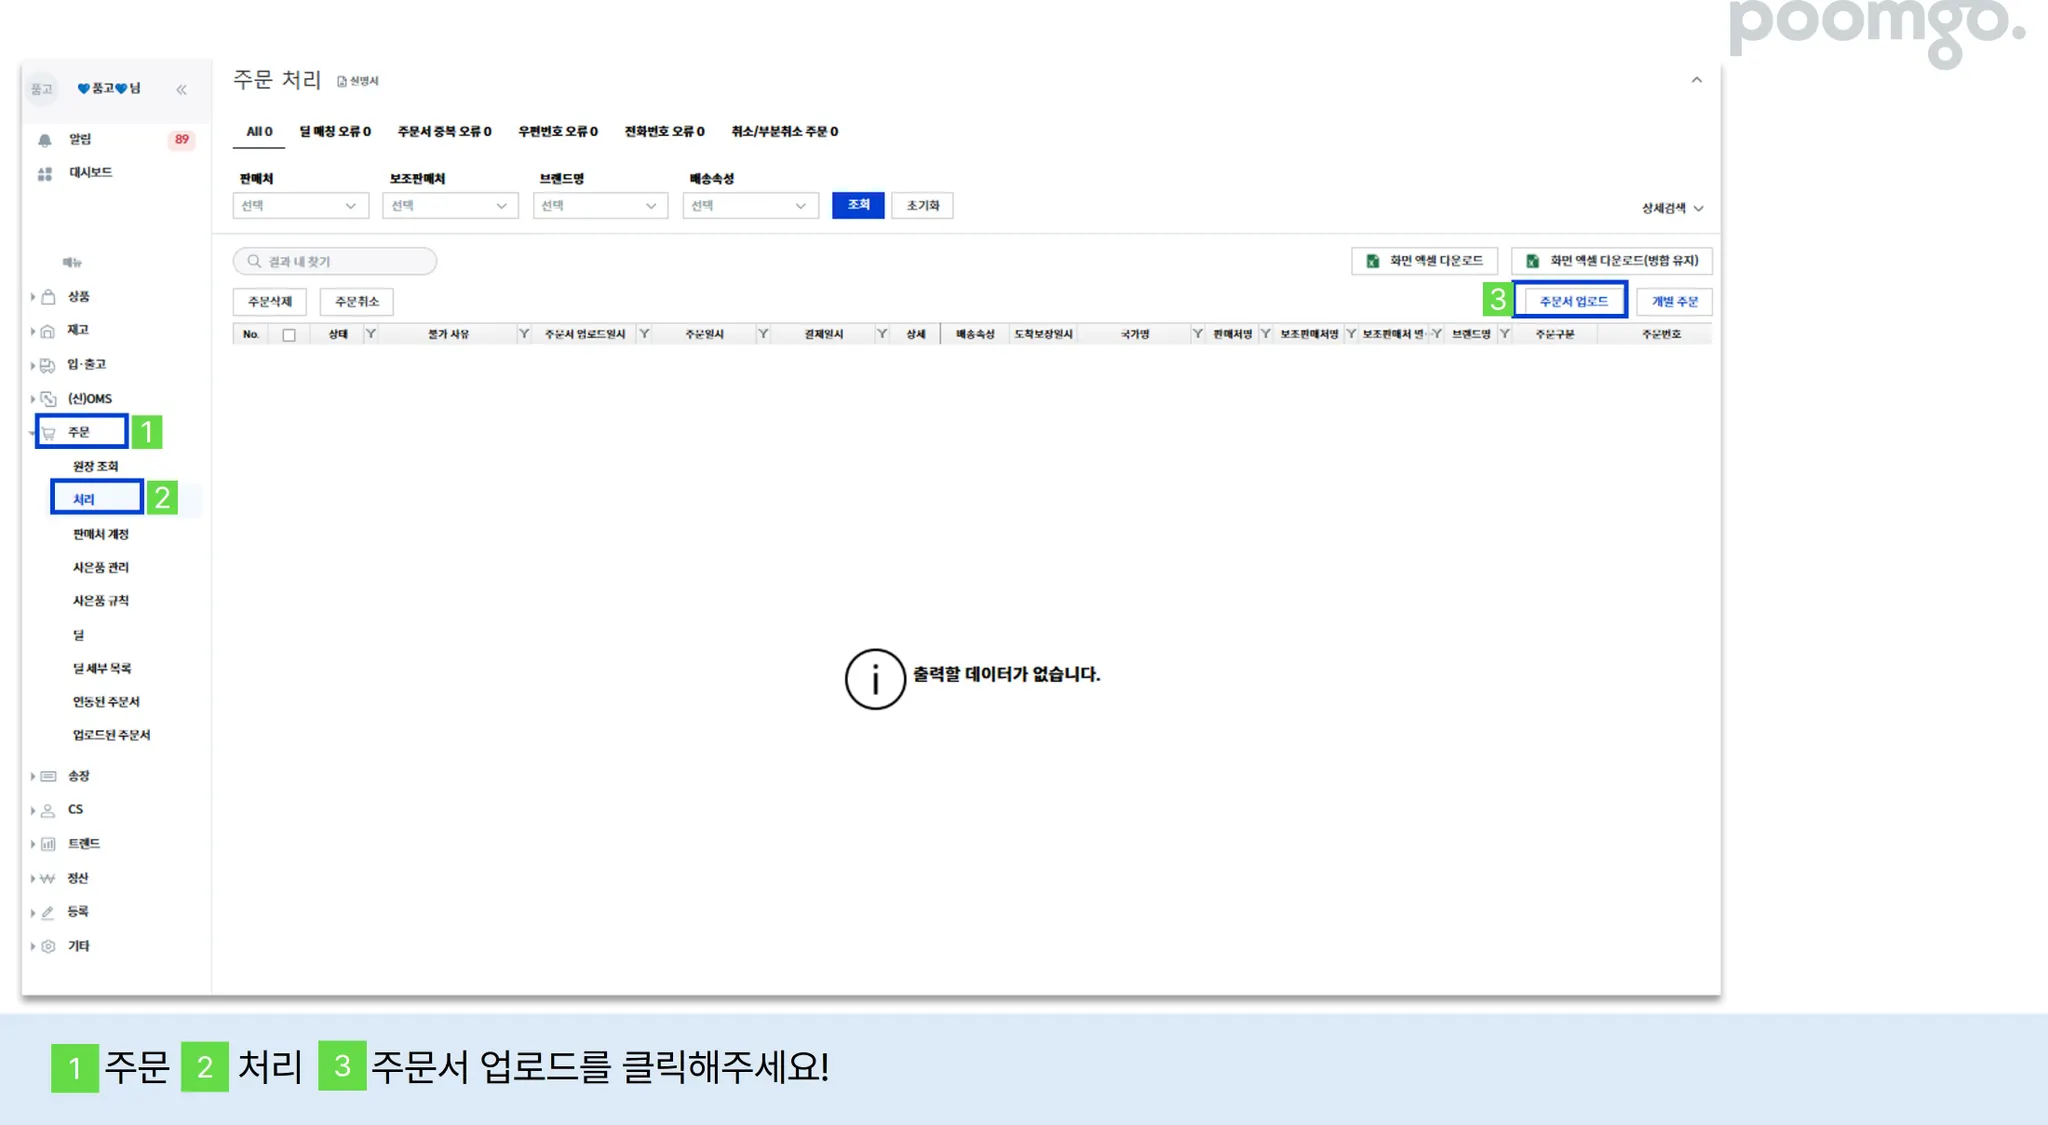
Task: Click 화면 엑셀 다운로드 button
Action: point(1424,261)
